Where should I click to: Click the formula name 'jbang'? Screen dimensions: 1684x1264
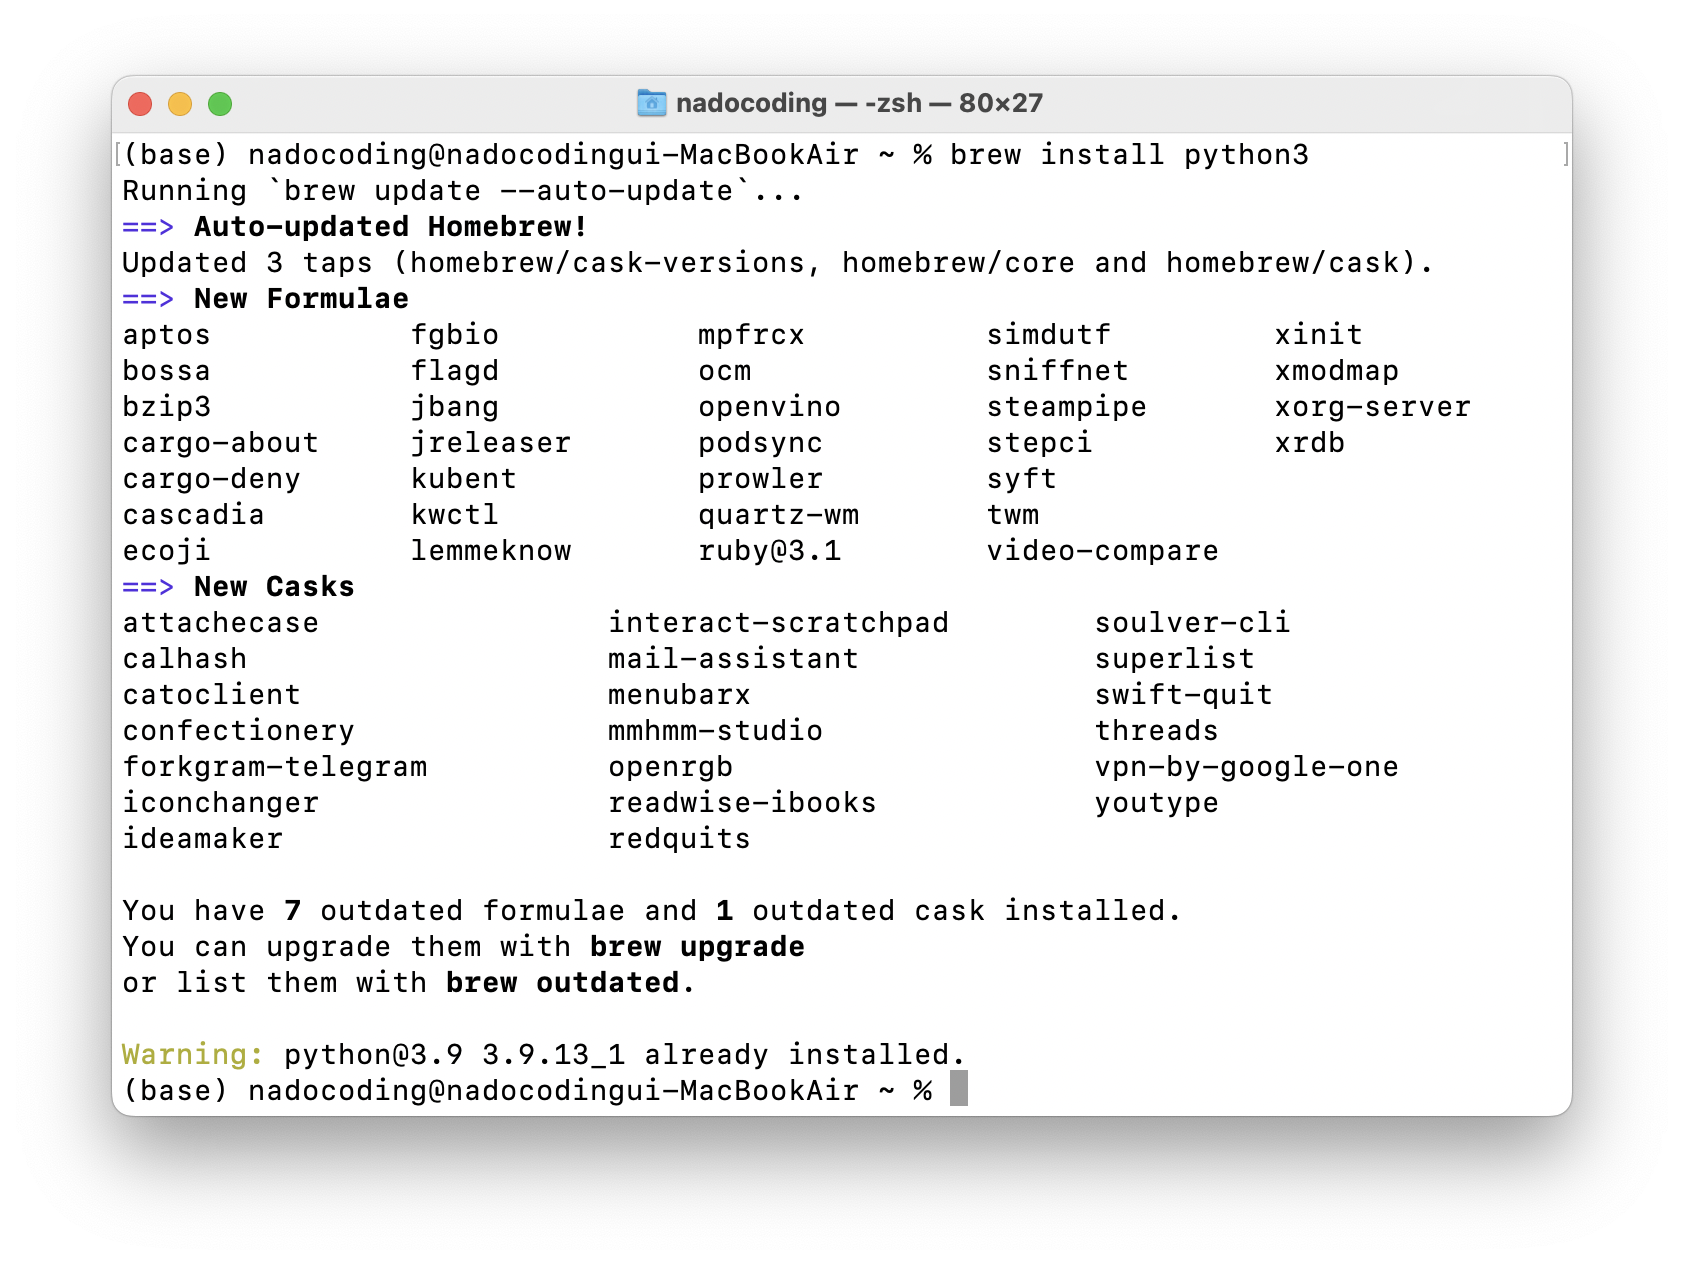(454, 407)
